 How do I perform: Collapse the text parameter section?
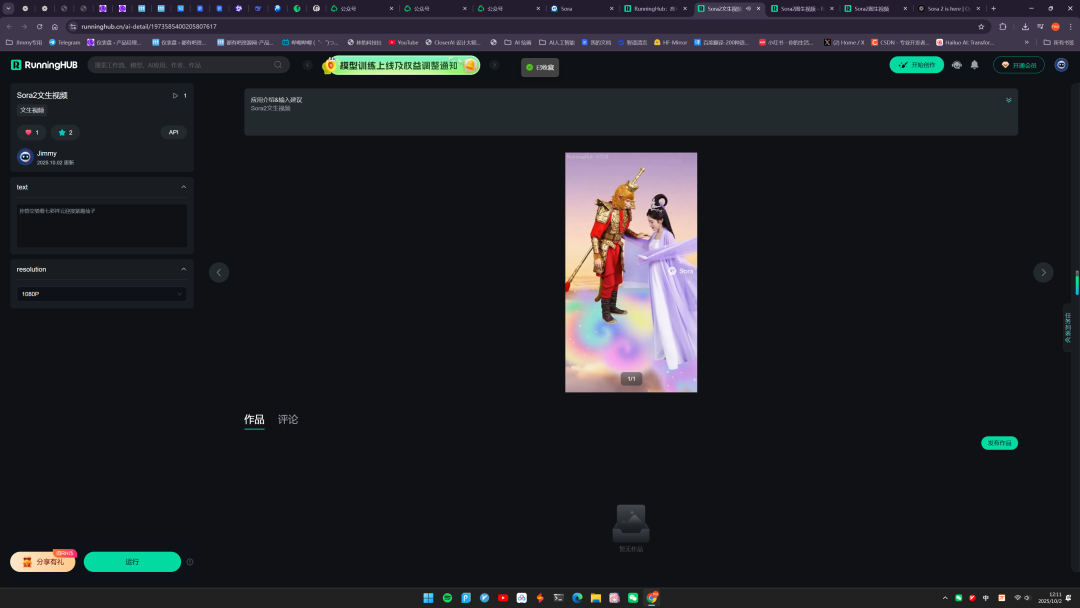[183, 187]
